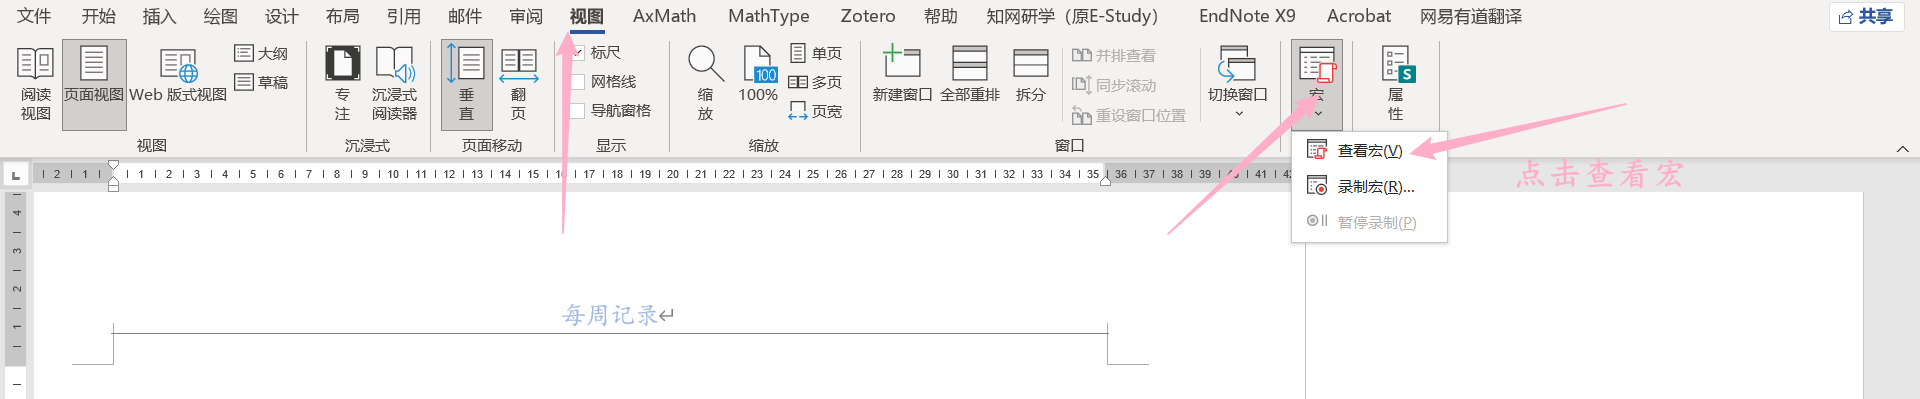Open Immersive Reader (沉浸式阅读器)
Image resolution: width=1920 pixels, height=399 pixels.
[x=395, y=84]
